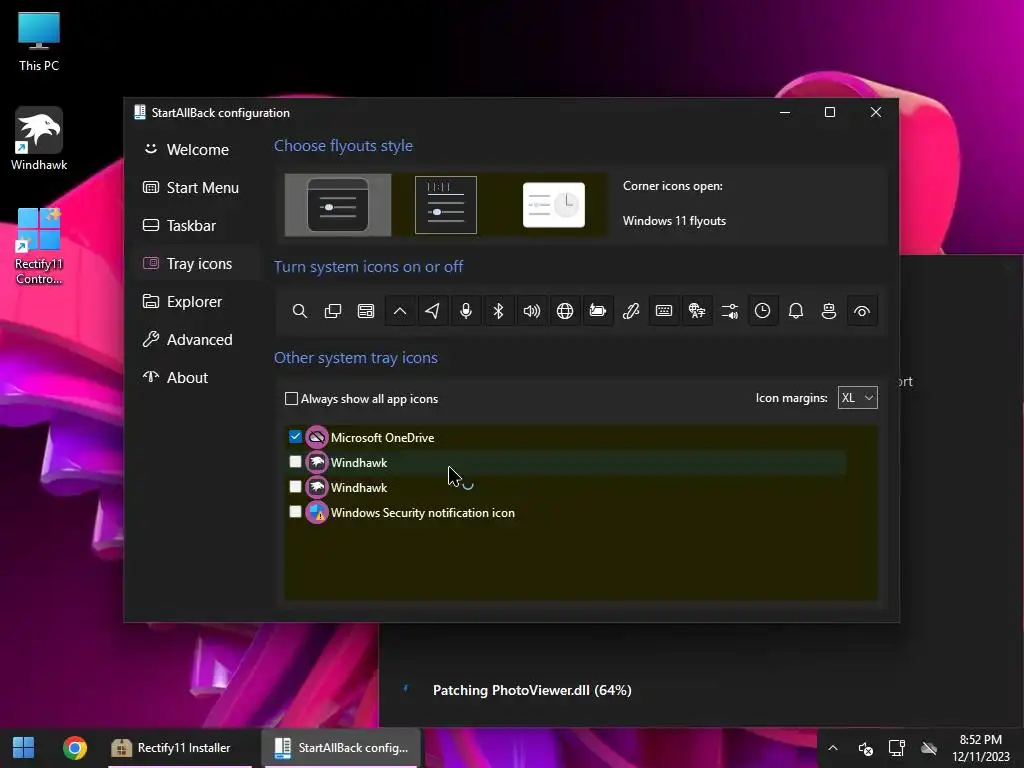
Task: Open the About section
Action: (197, 377)
